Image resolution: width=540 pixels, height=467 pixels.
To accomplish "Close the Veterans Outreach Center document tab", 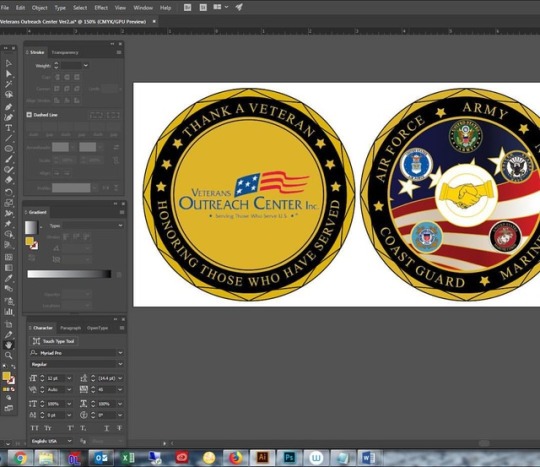I will [x=154, y=22].
